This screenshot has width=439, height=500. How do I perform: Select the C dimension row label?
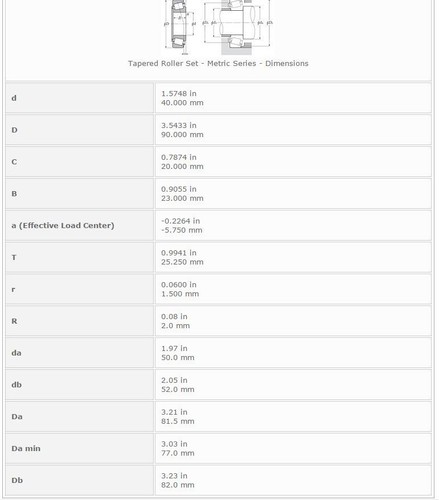click(x=14, y=162)
